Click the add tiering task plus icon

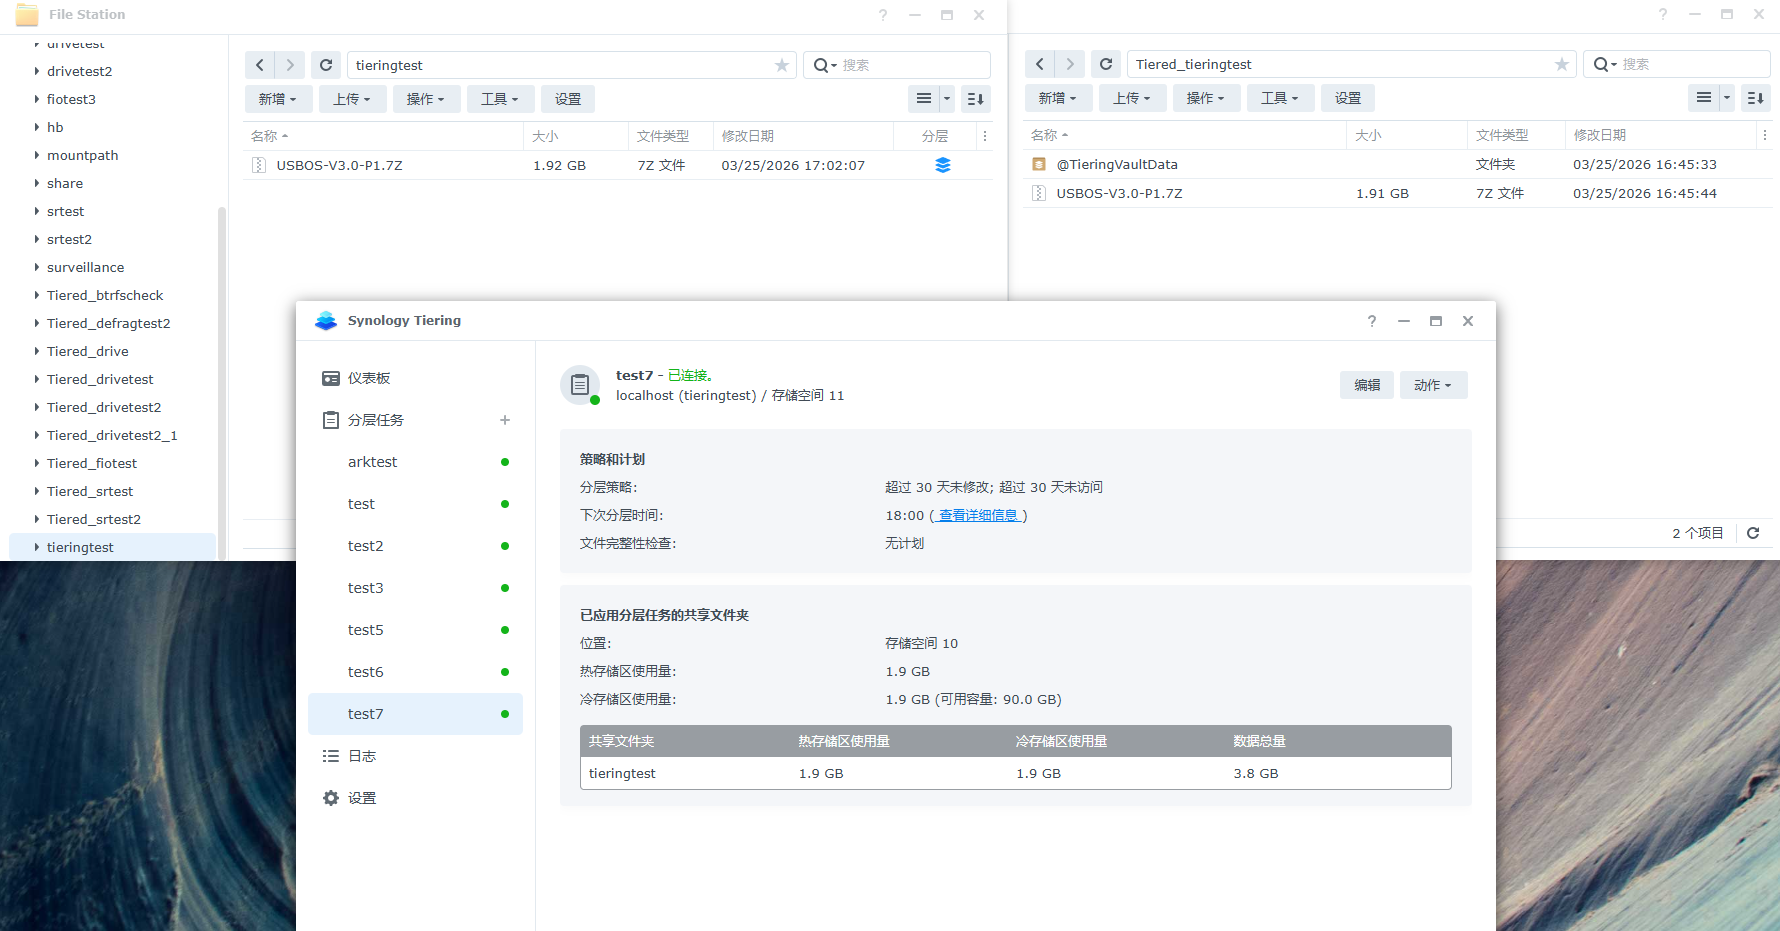pyautogui.click(x=505, y=420)
